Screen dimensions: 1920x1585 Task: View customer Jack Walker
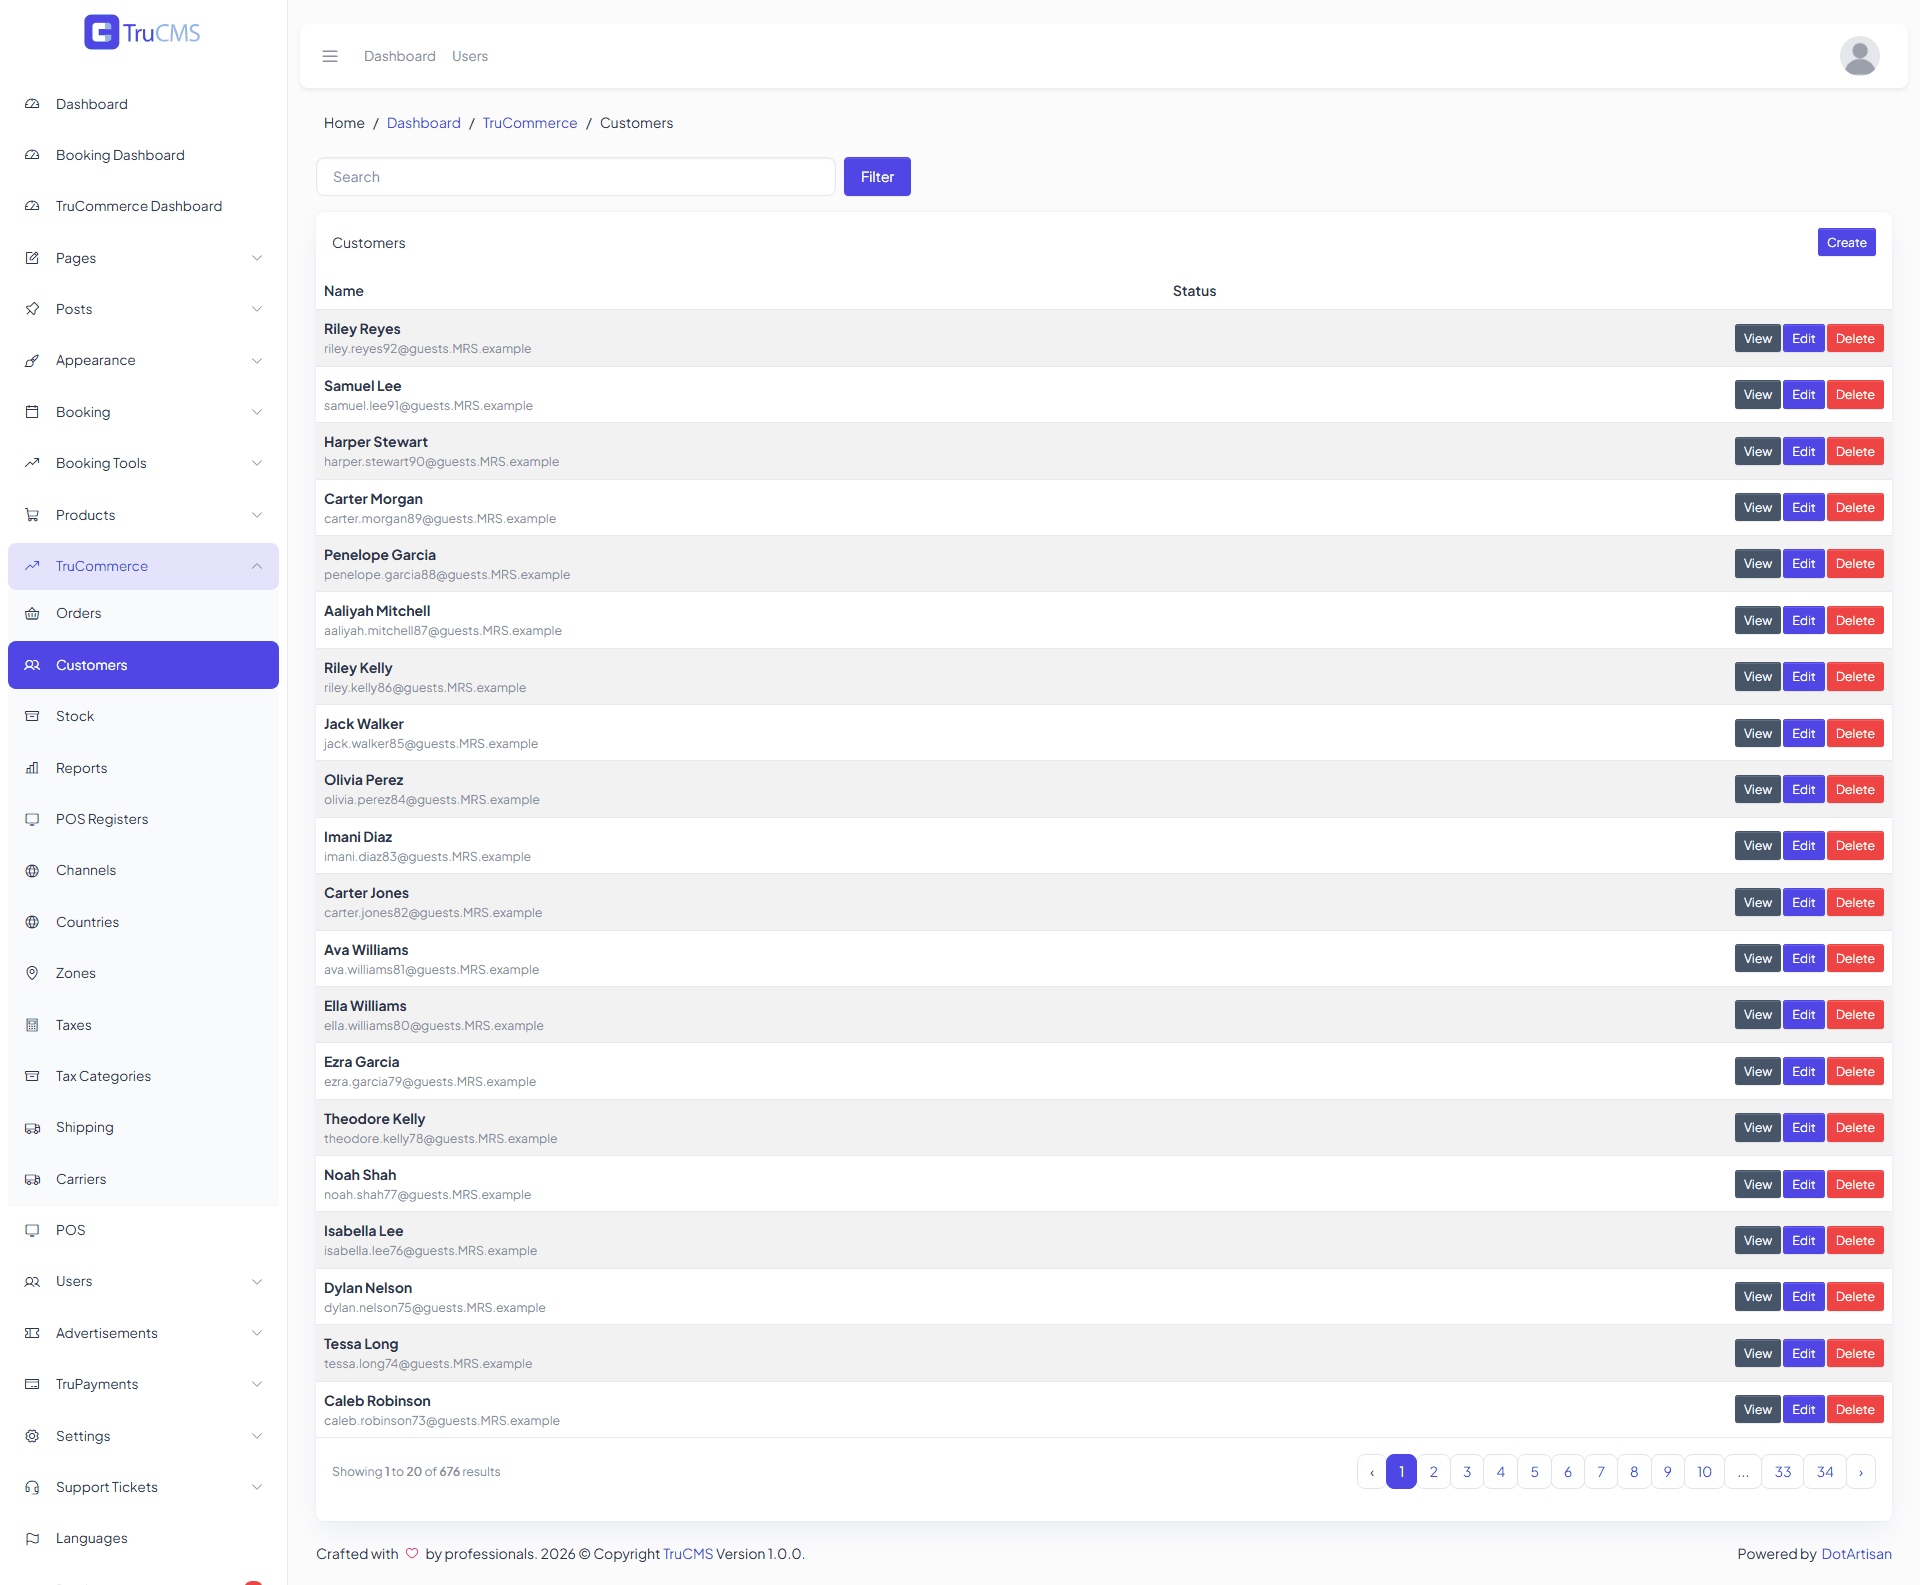[1757, 734]
